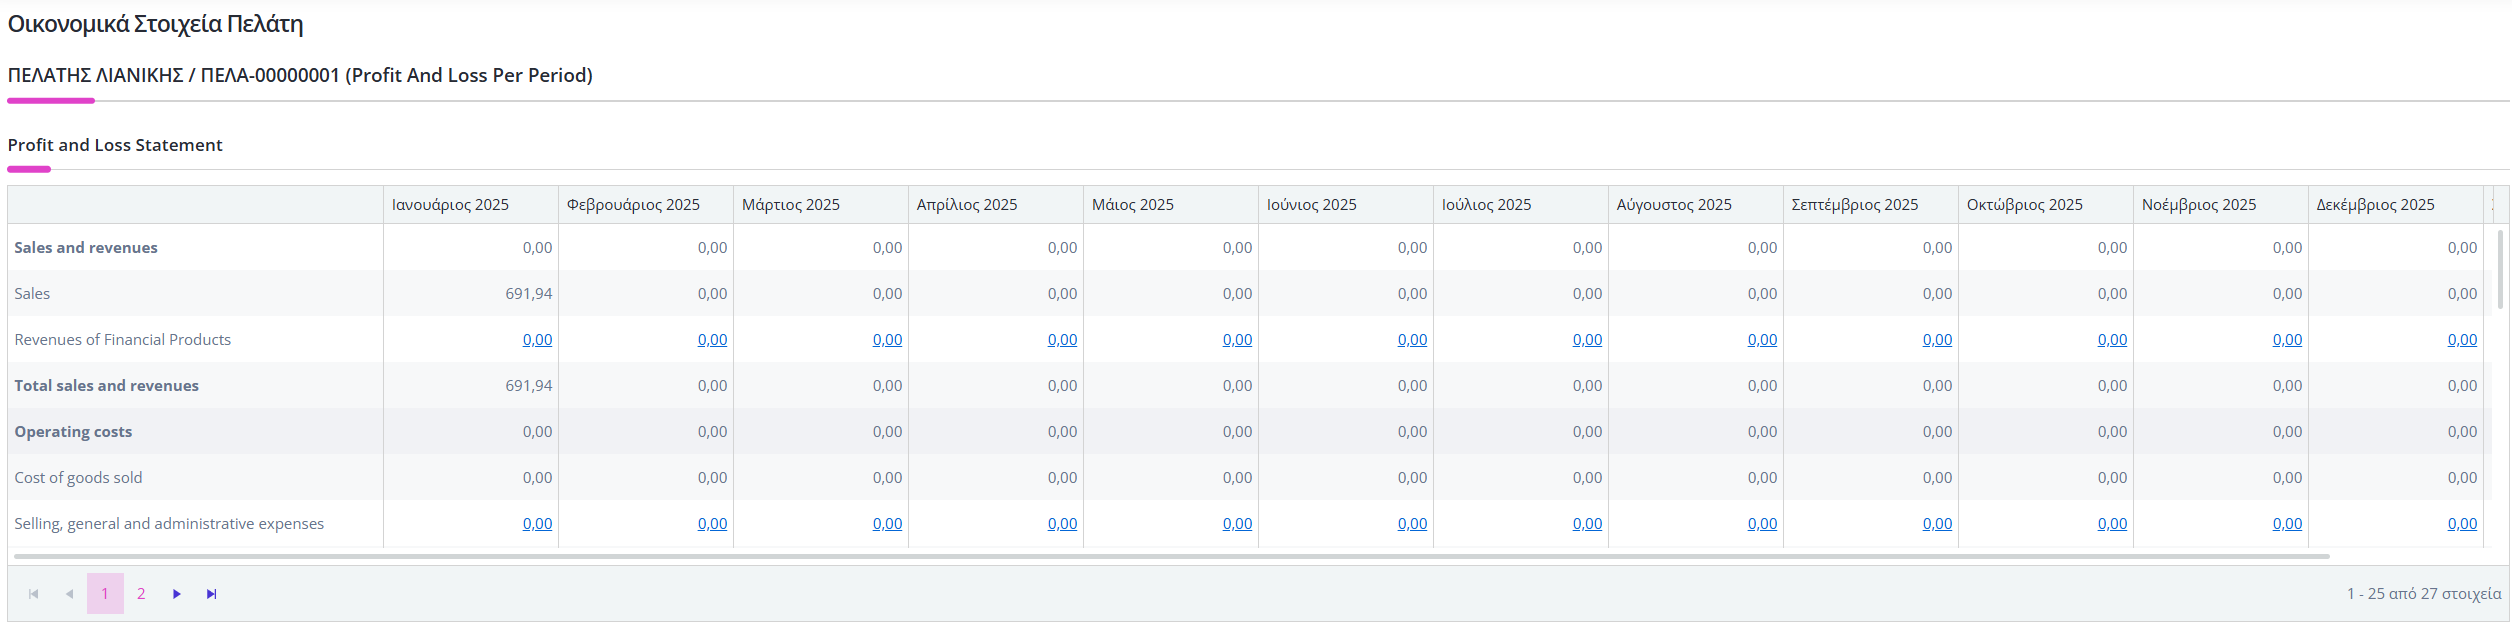This screenshot has width=2512, height=623.
Task: Select the 'Sales and revenues' row label
Action: 86,248
